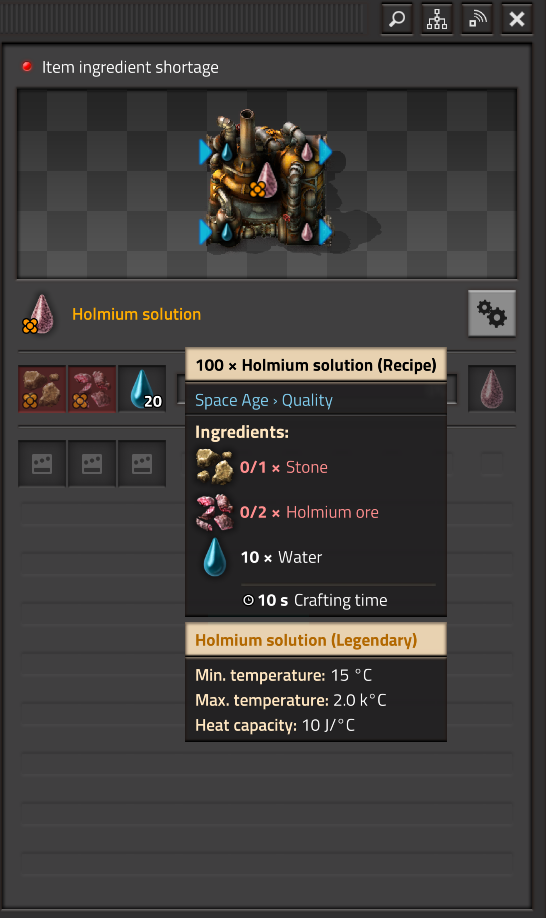Select the first empty module slot
This screenshot has width=546, height=918.
(42, 464)
